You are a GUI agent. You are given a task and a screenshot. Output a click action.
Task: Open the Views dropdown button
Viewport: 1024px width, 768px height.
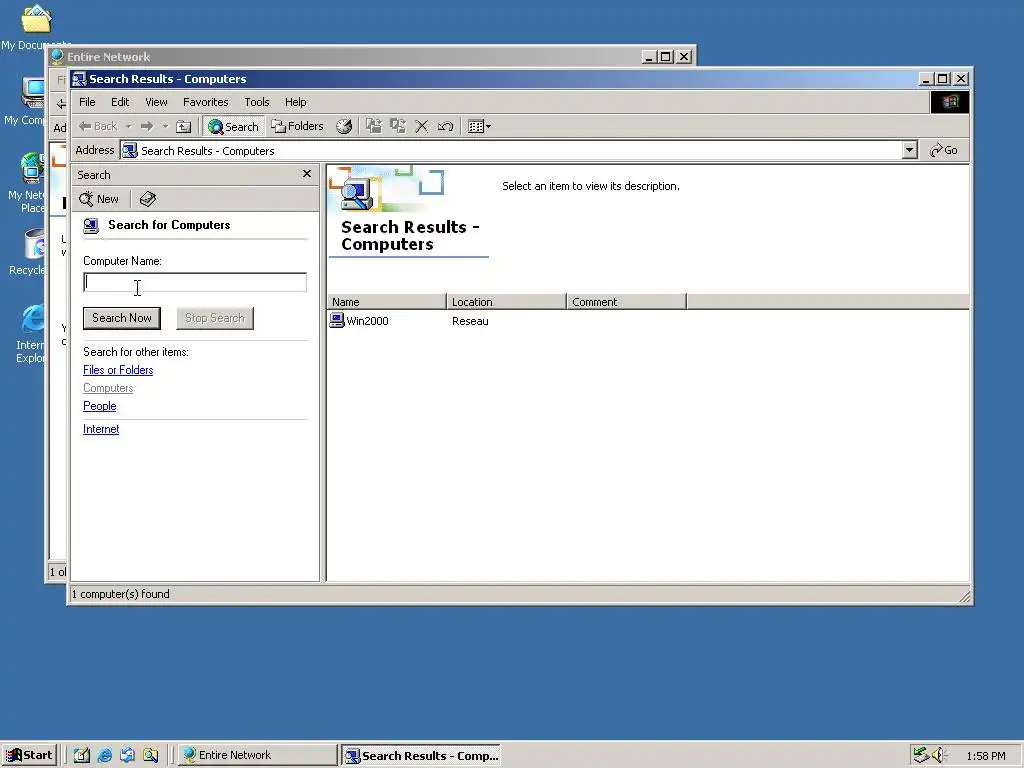[479, 127]
